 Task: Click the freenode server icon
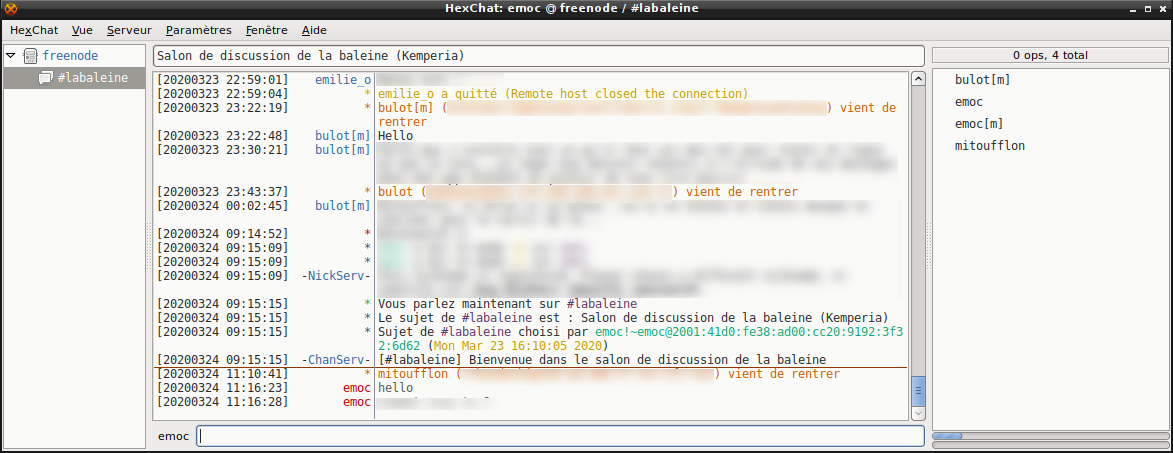30,55
